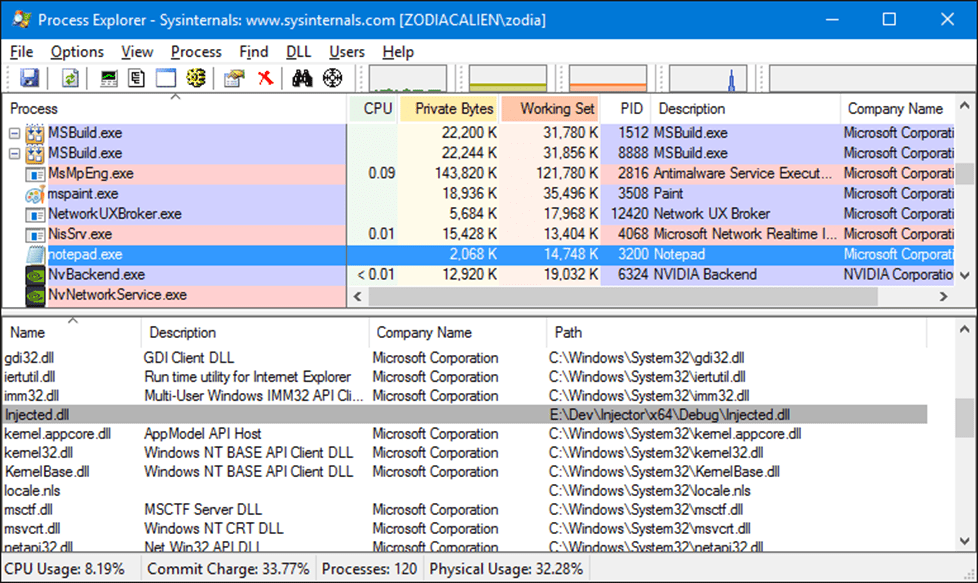This screenshot has height=583, width=978.
Task: Select the Injected.dll row
Action: pos(465,415)
